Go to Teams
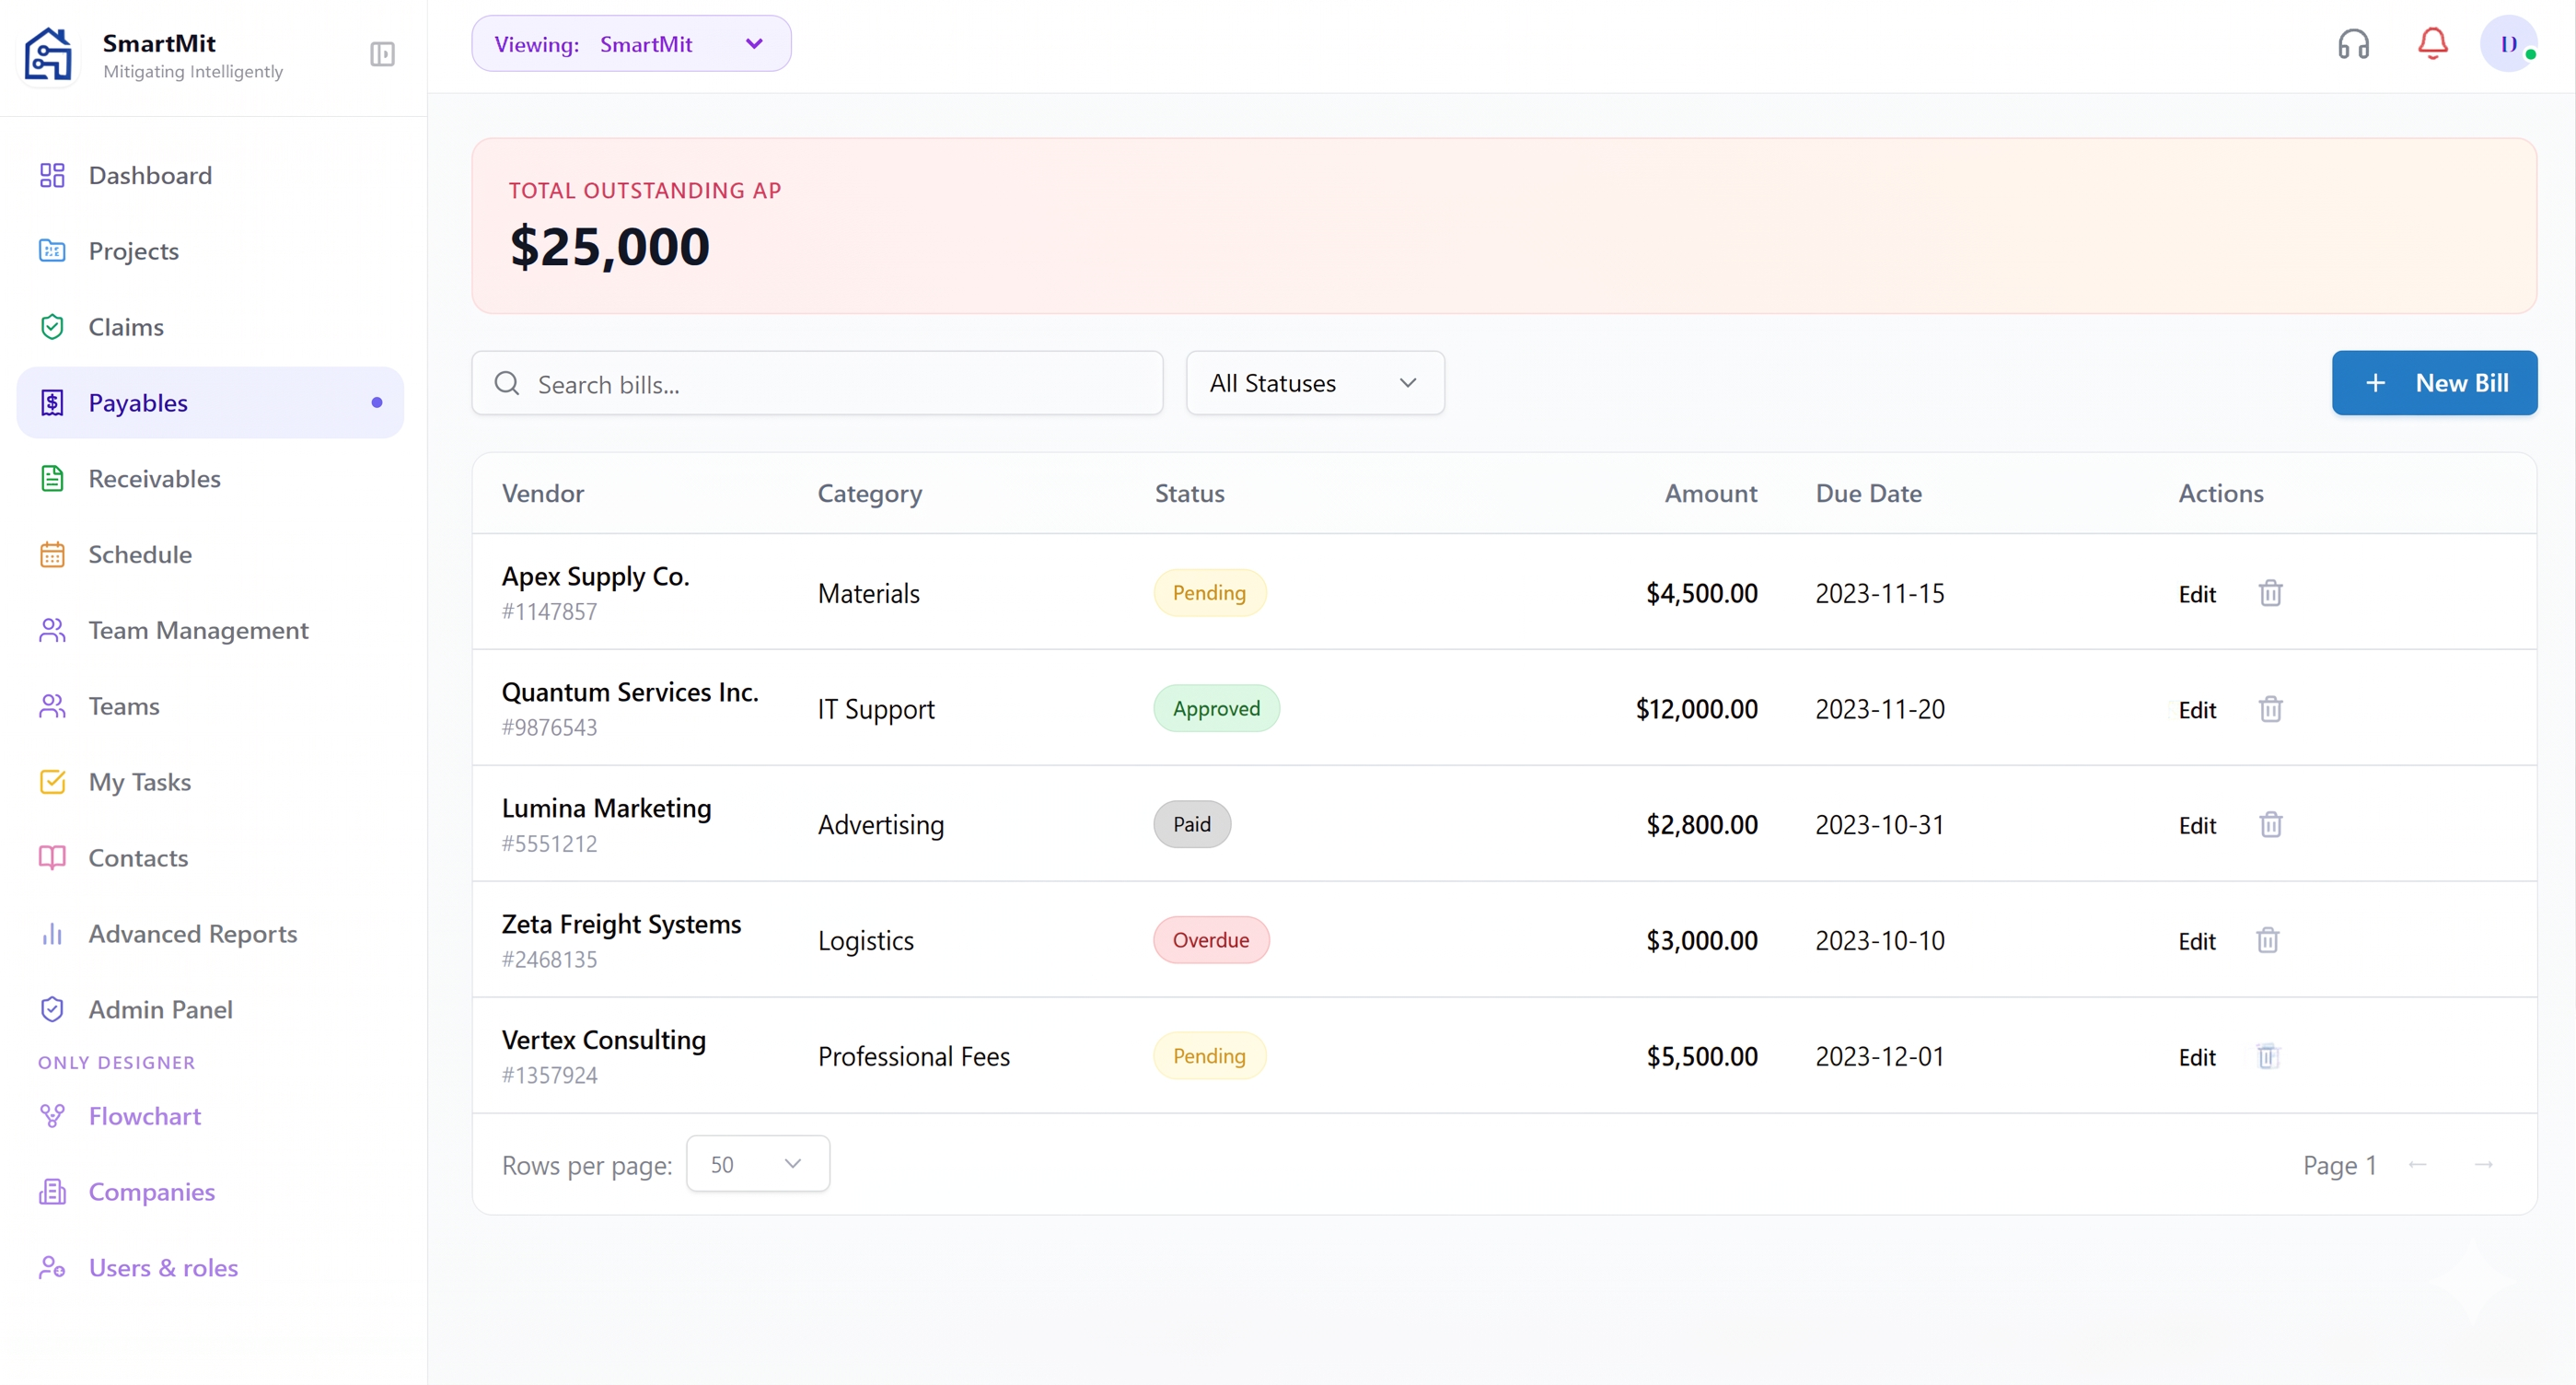 210,706
